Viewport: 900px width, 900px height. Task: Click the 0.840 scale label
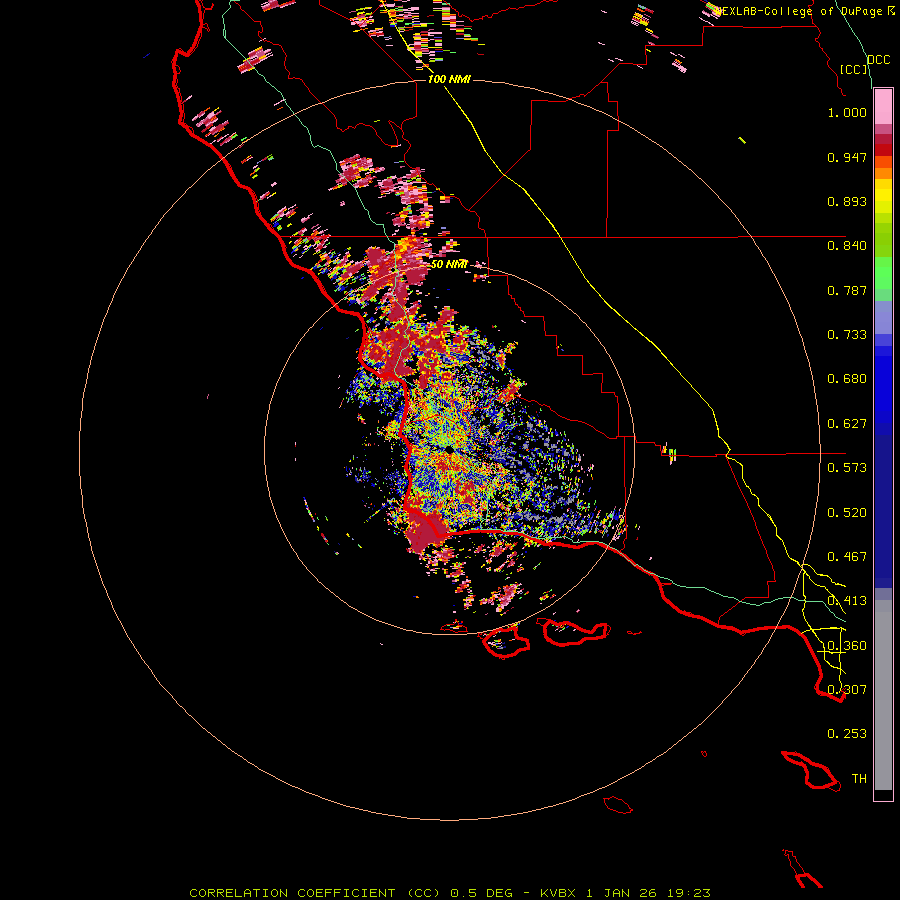pos(847,246)
